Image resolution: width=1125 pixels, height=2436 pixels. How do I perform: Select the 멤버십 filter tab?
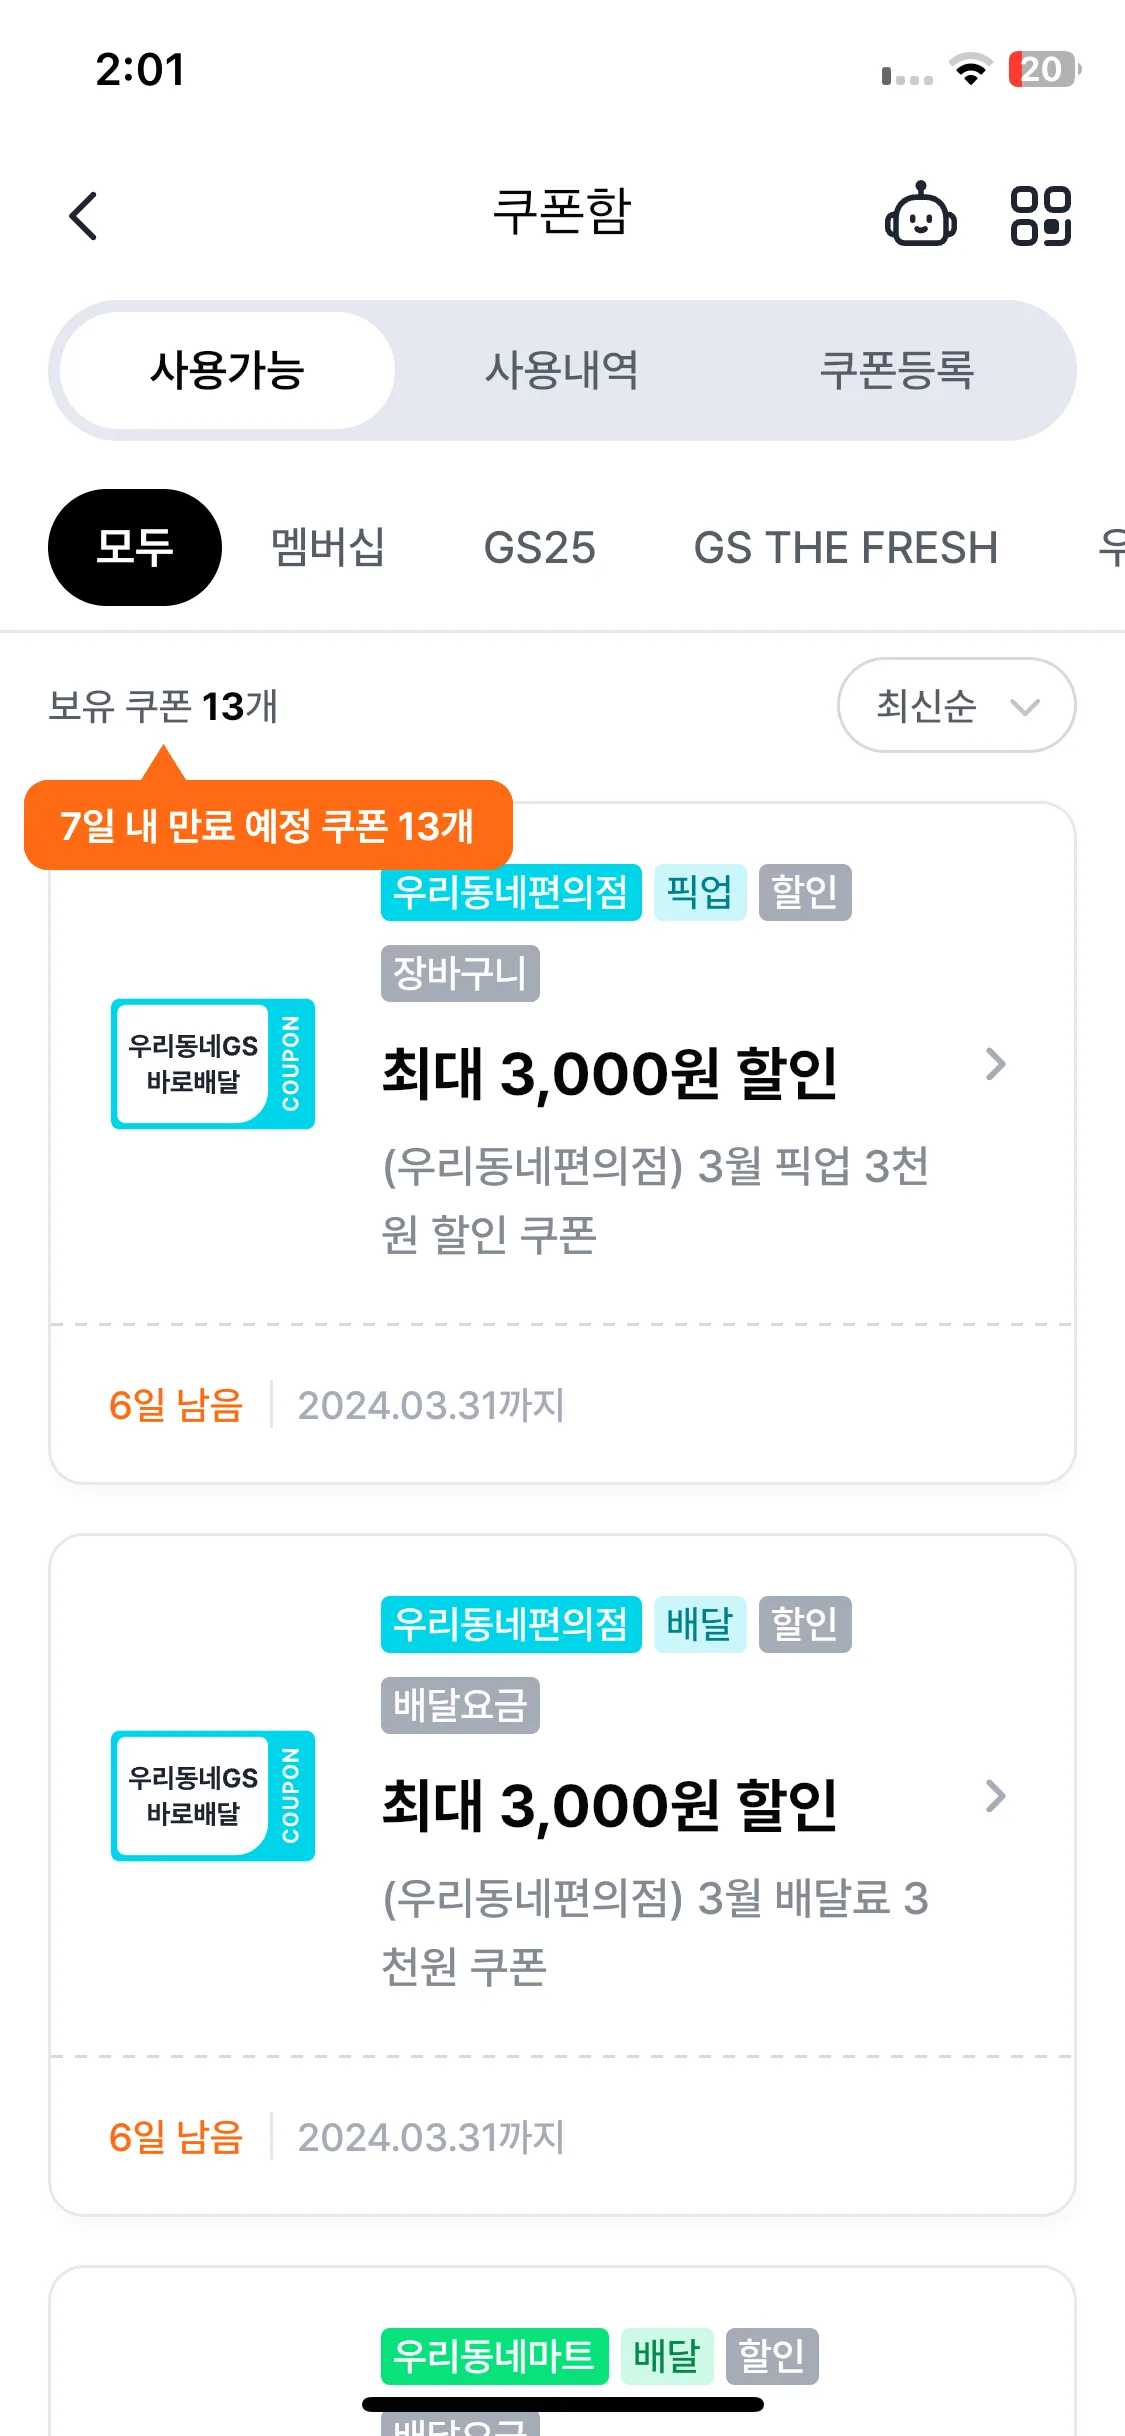coord(328,547)
